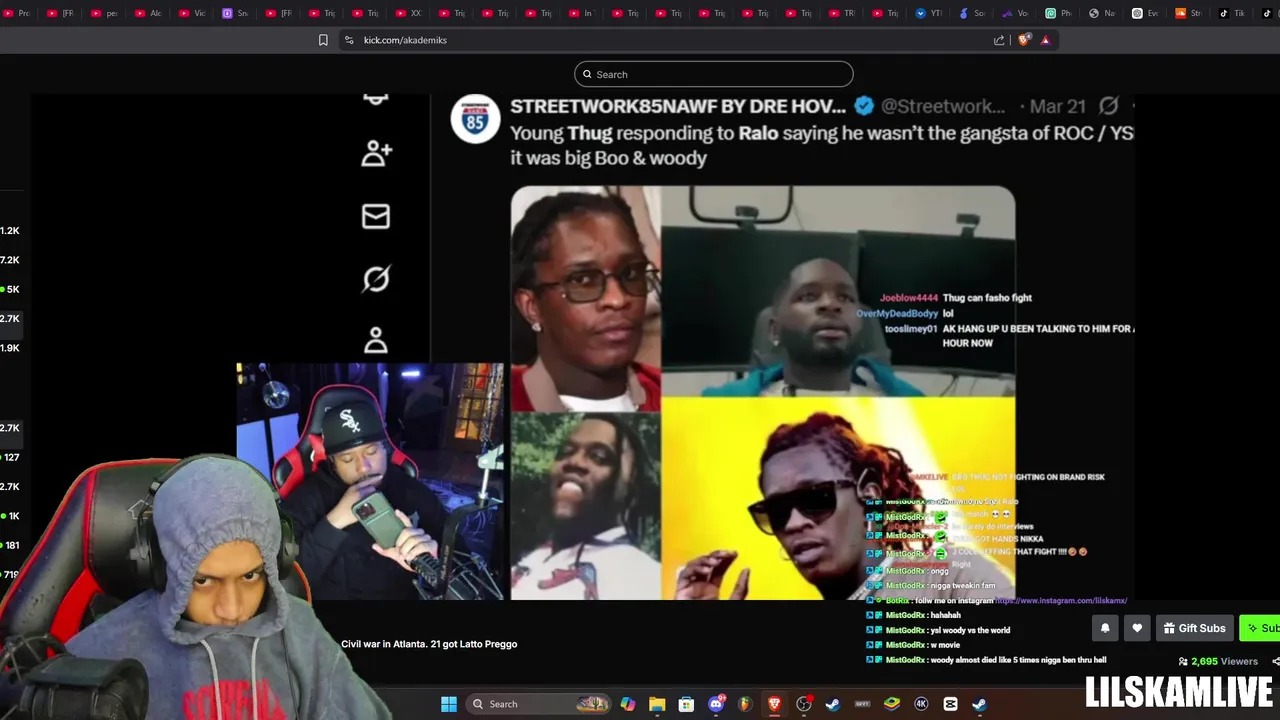
Task: Toggle the heart follow button
Action: click(x=1137, y=628)
